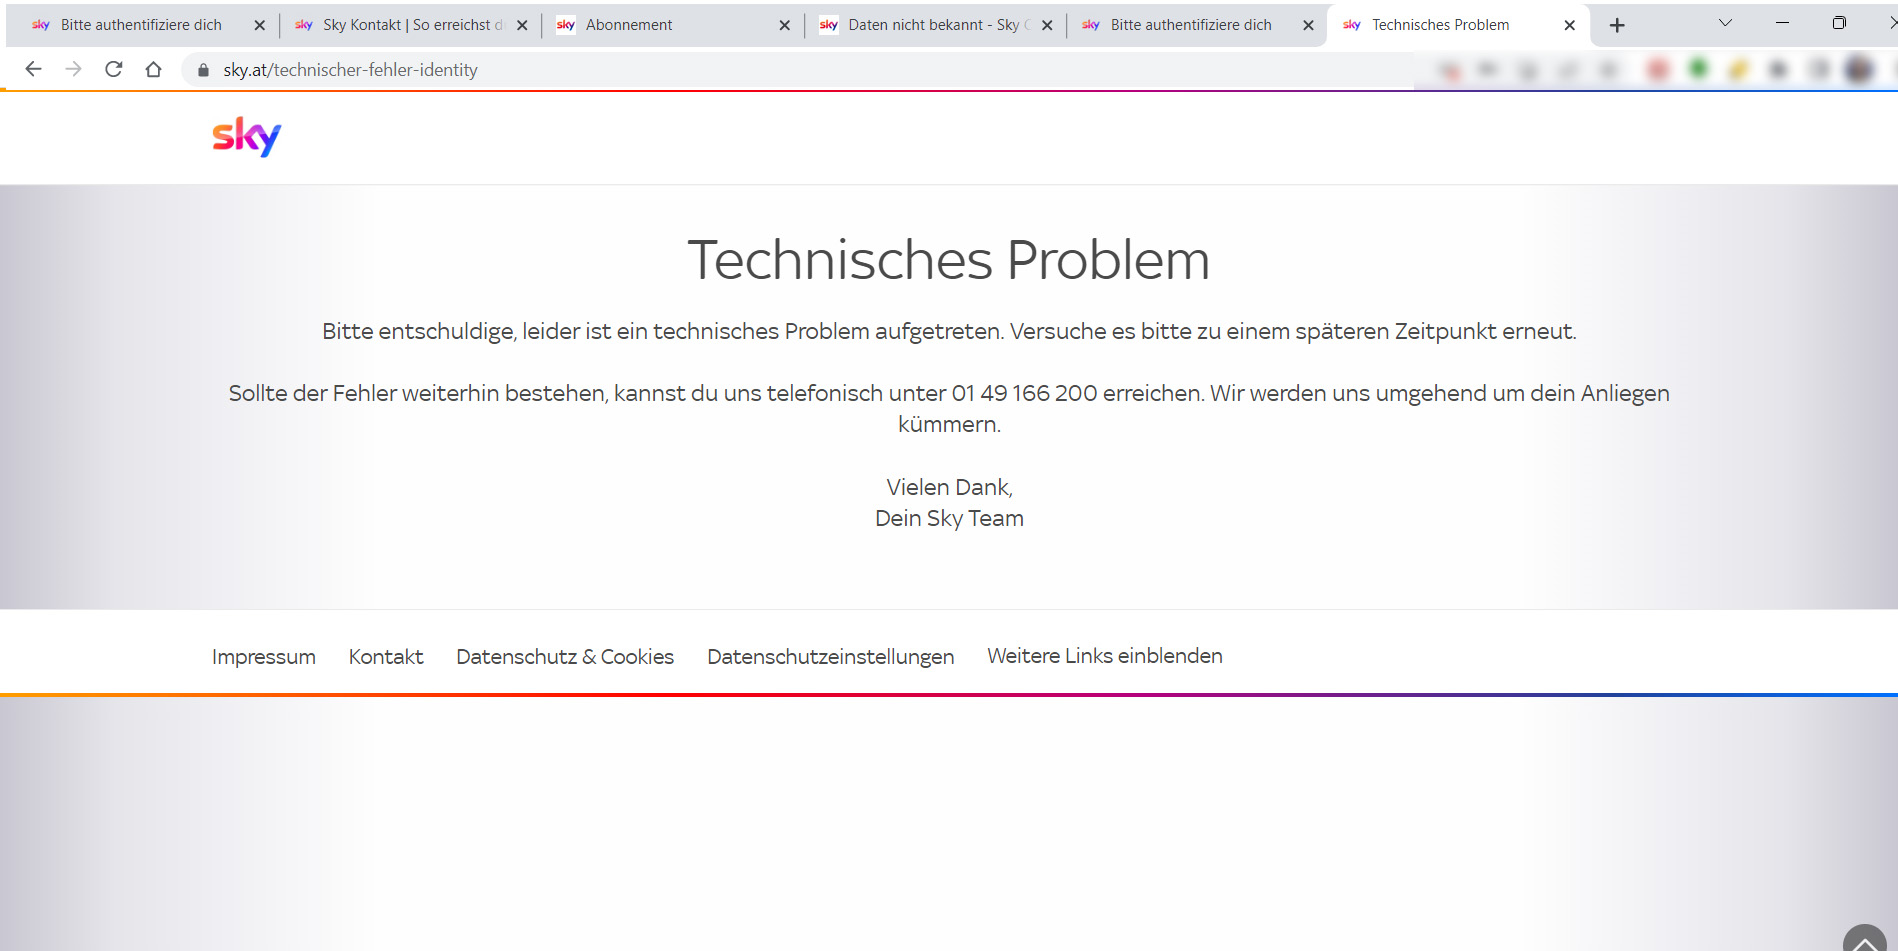Open the browser home page icon

pyautogui.click(x=153, y=69)
